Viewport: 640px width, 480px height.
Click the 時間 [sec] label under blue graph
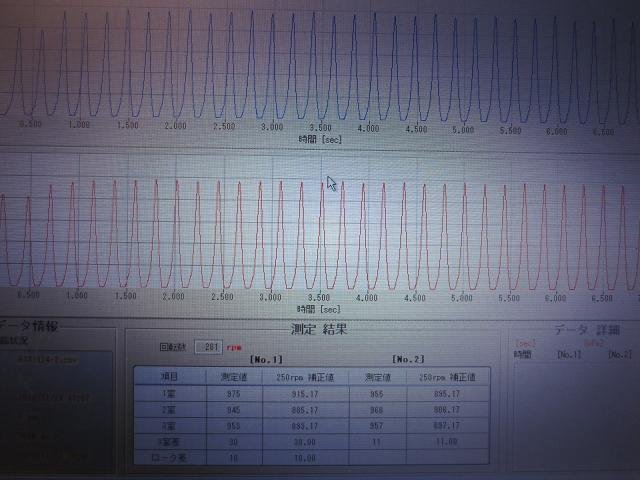point(320,139)
